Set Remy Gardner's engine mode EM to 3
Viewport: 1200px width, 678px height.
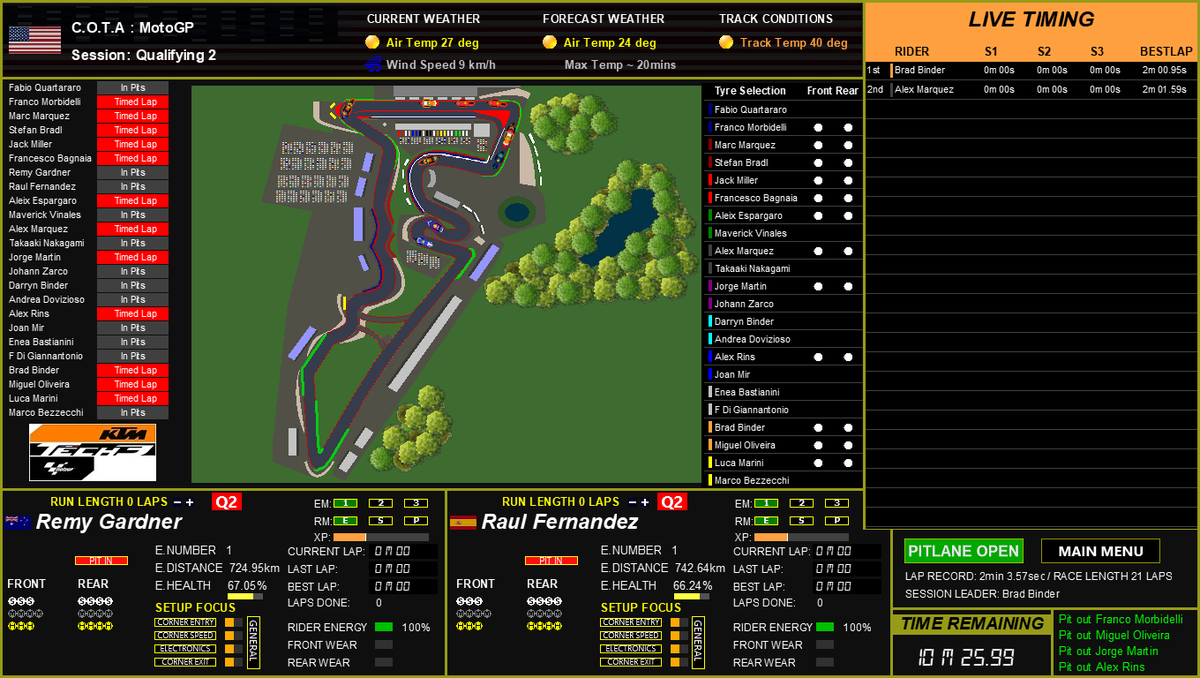pyautogui.click(x=416, y=503)
